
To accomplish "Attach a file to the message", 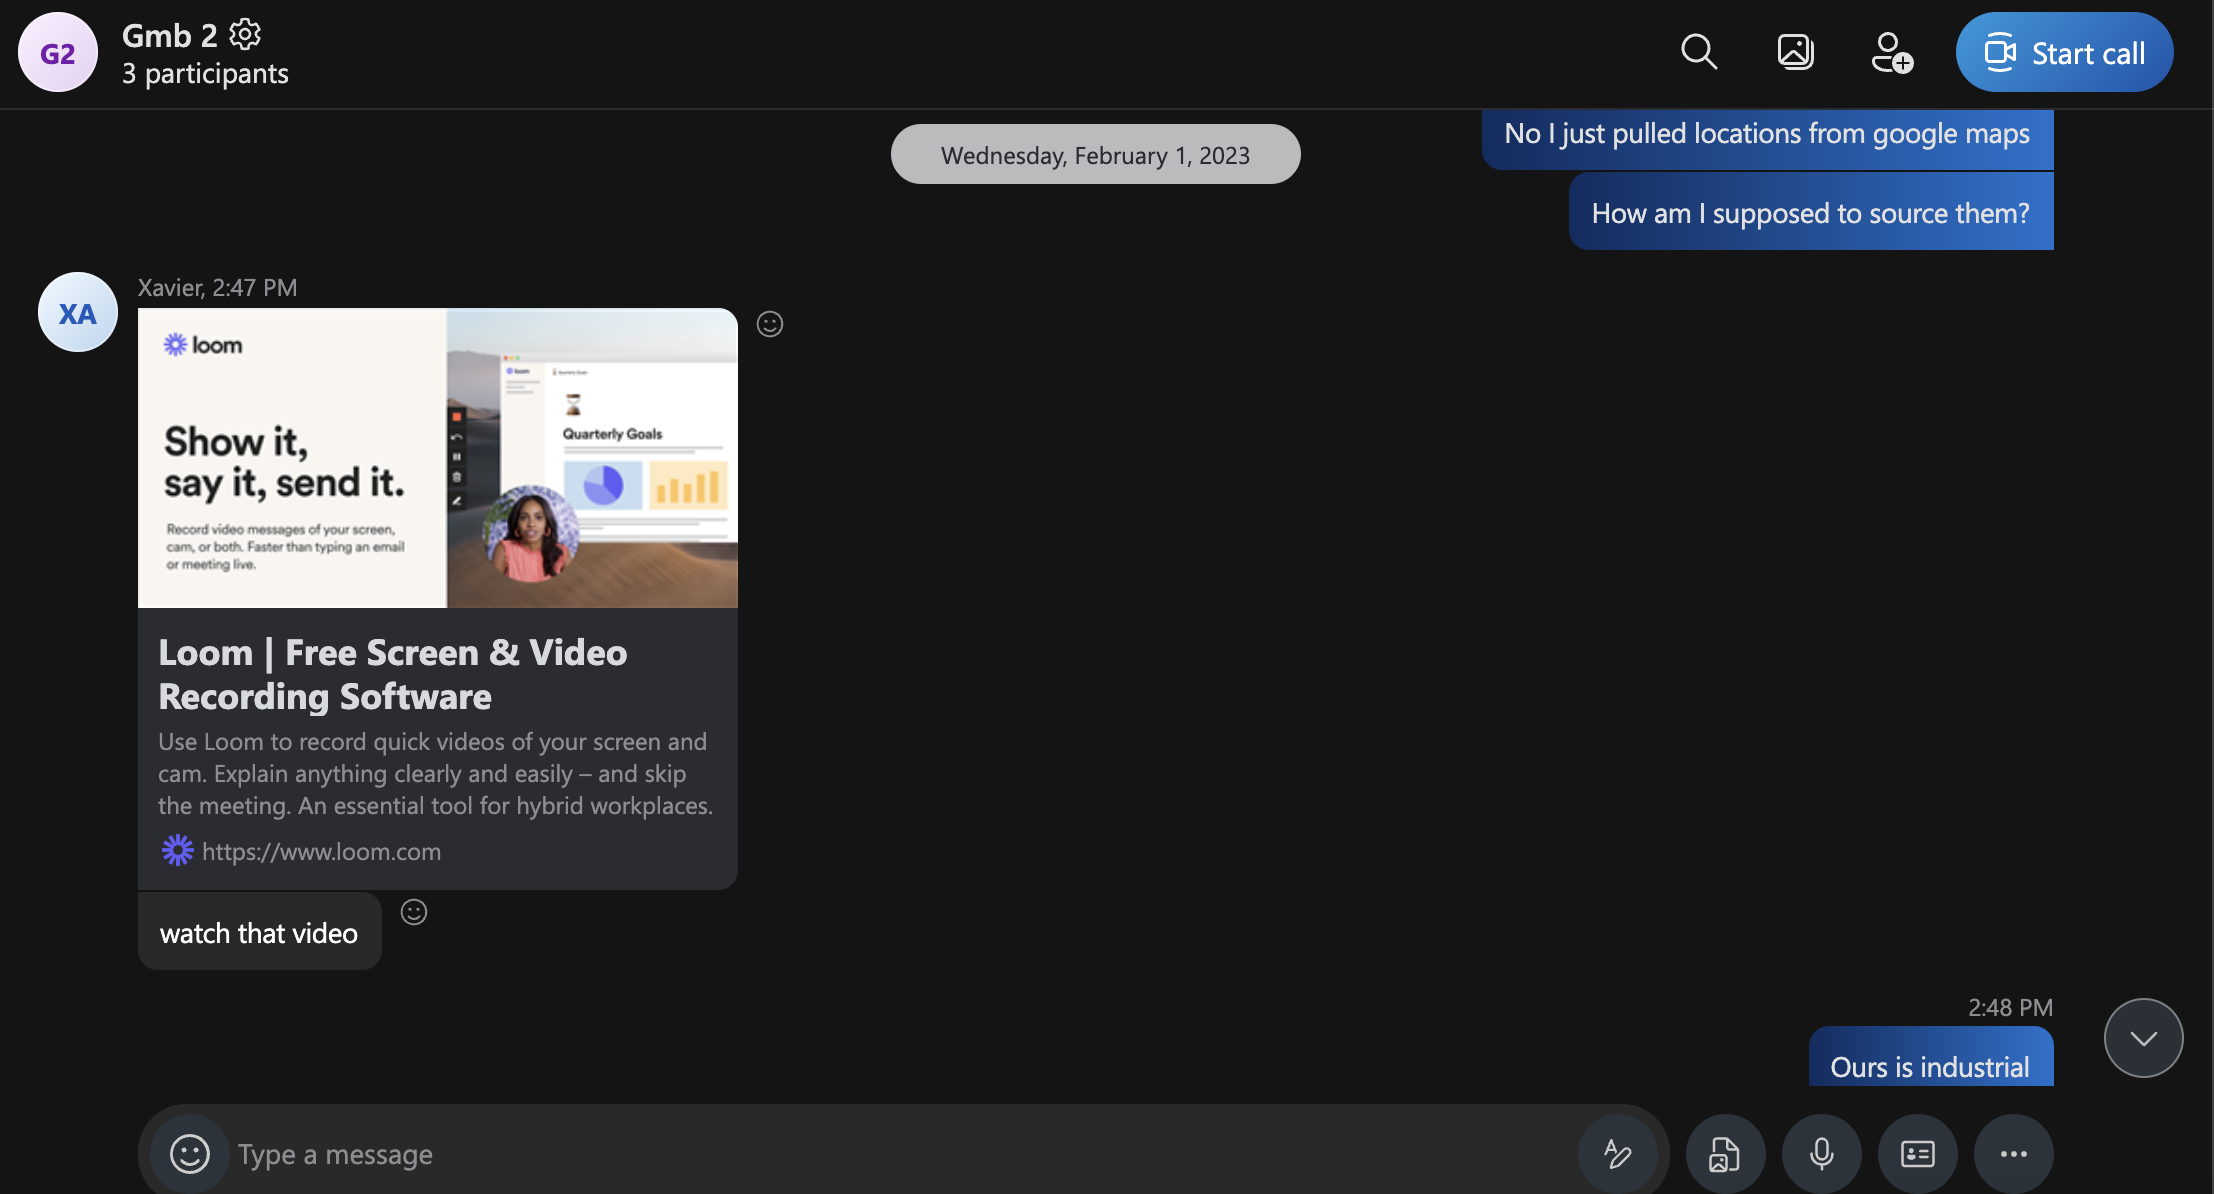I will [x=1725, y=1154].
